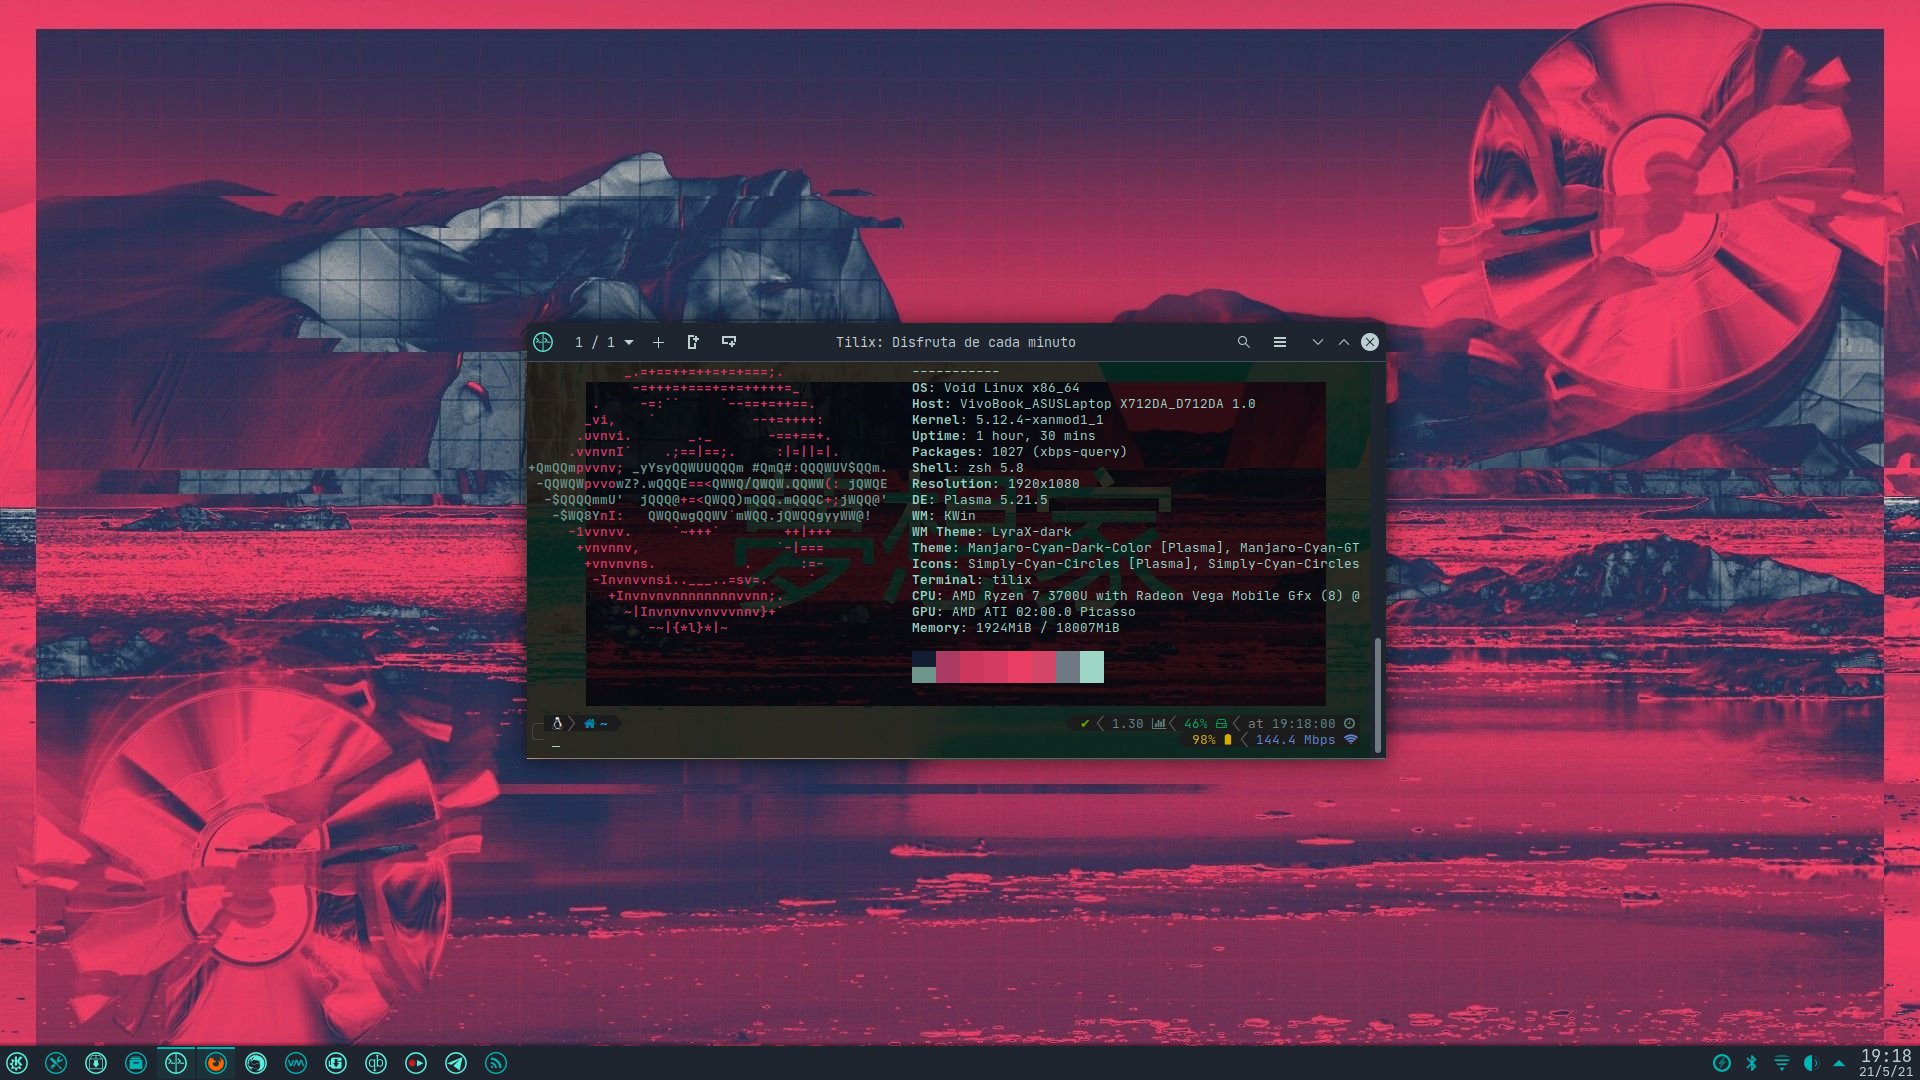Click the down chevron in Tilix titlebar
The width and height of the screenshot is (1920, 1080).
coord(1317,342)
